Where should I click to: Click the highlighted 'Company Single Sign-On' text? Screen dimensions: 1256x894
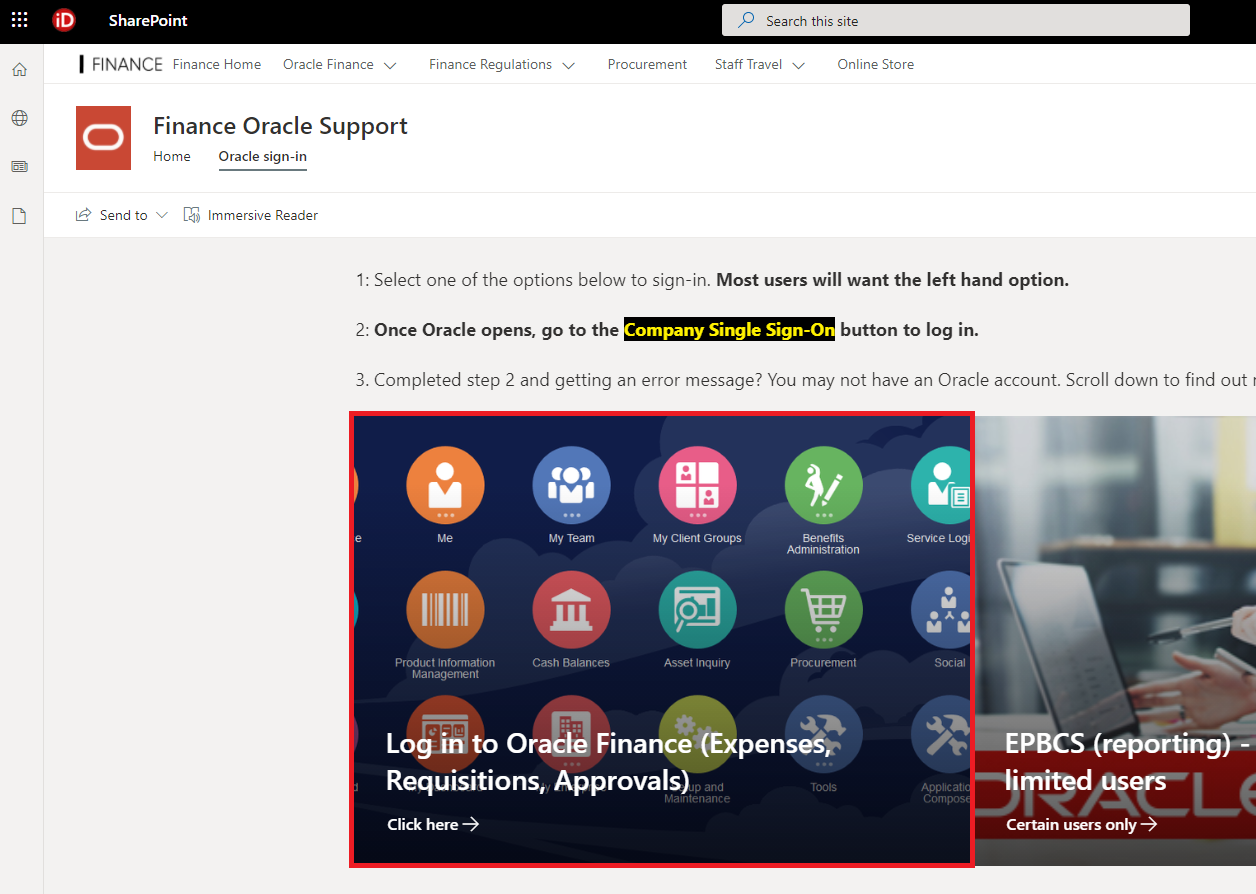coord(729,329)
